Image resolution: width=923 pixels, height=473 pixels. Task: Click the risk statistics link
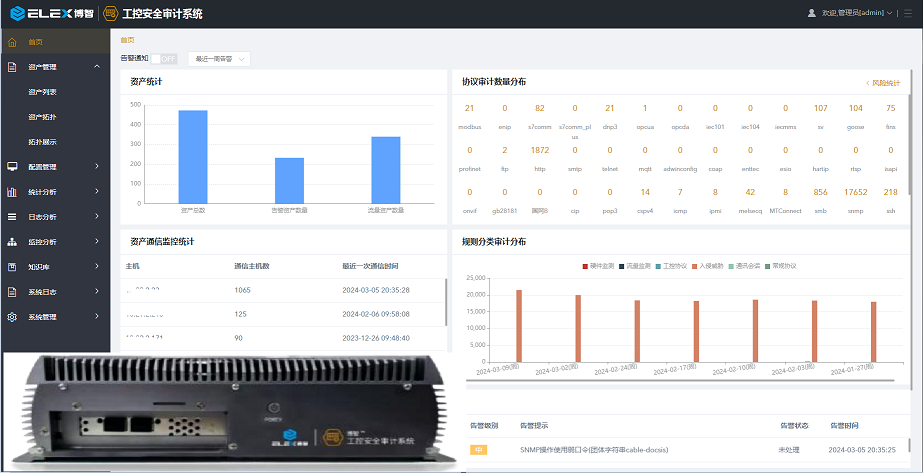point(883,83)
